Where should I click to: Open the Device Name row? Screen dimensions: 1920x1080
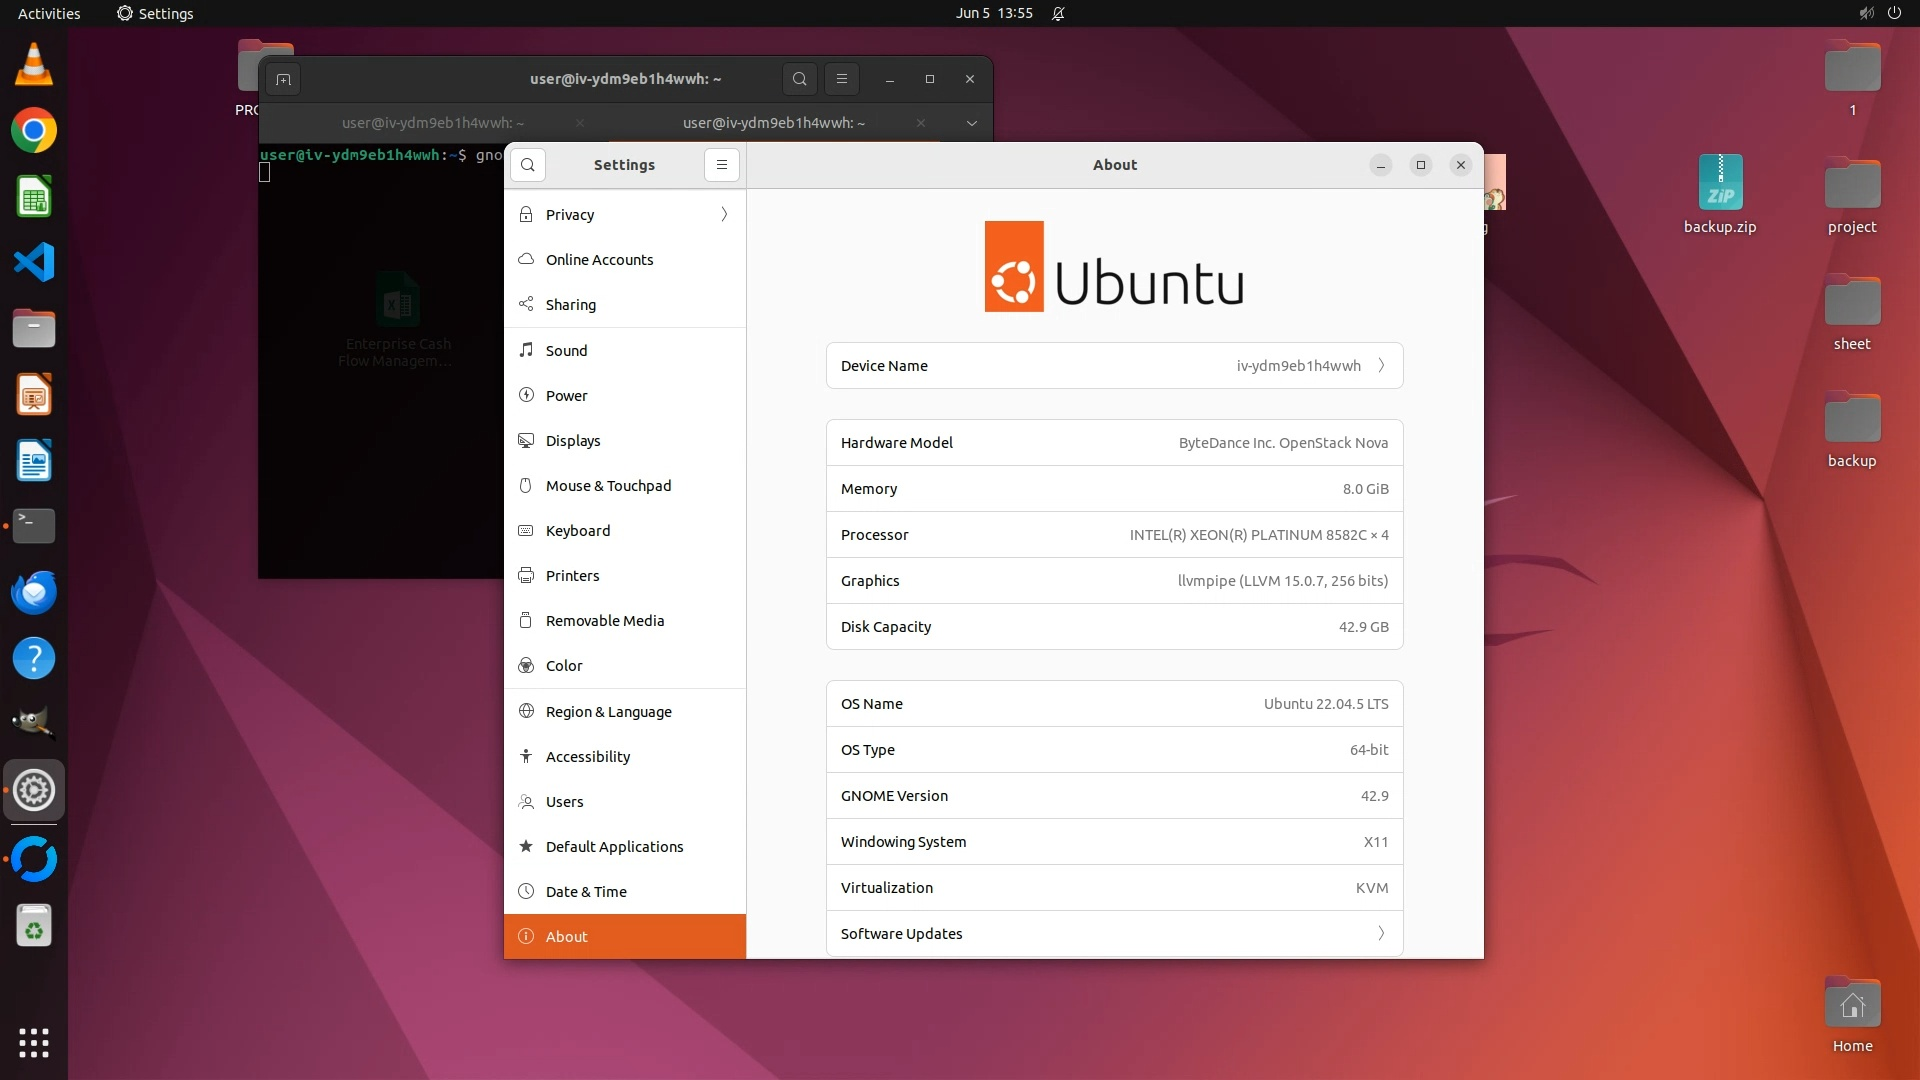[x=1114, y=366]
